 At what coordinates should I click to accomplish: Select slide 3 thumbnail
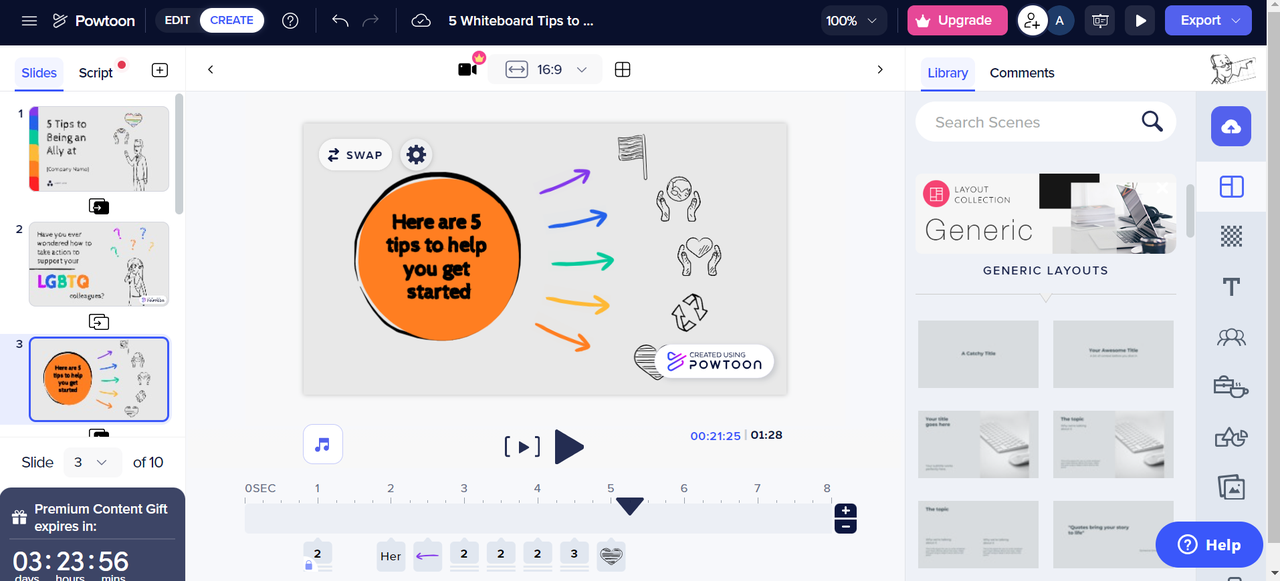99,379
